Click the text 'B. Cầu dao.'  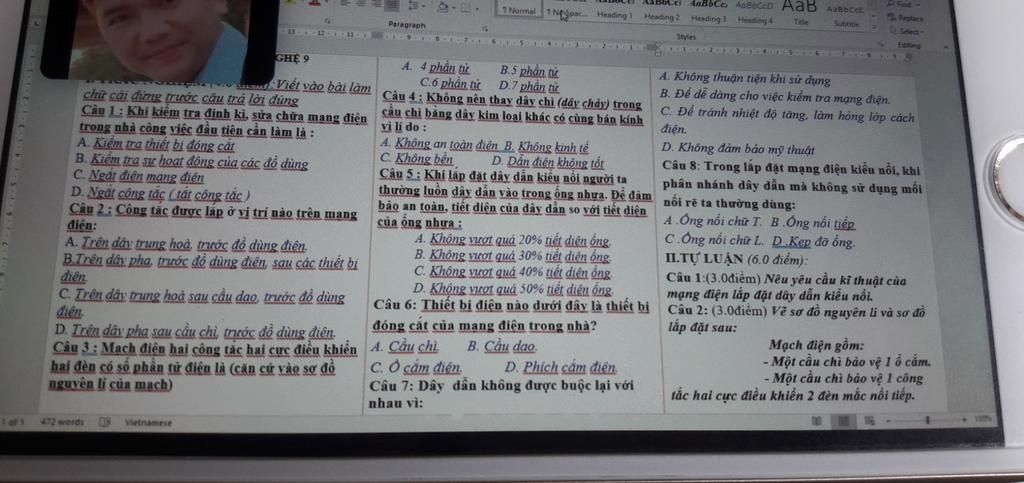click(503, 347)
